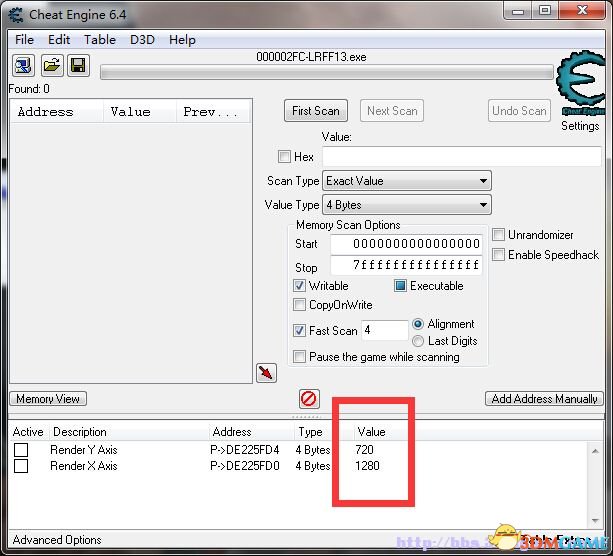Viewport: 613px width, 556px height.
Task: Click address P->DE225FD0
Action: point(245,466)
